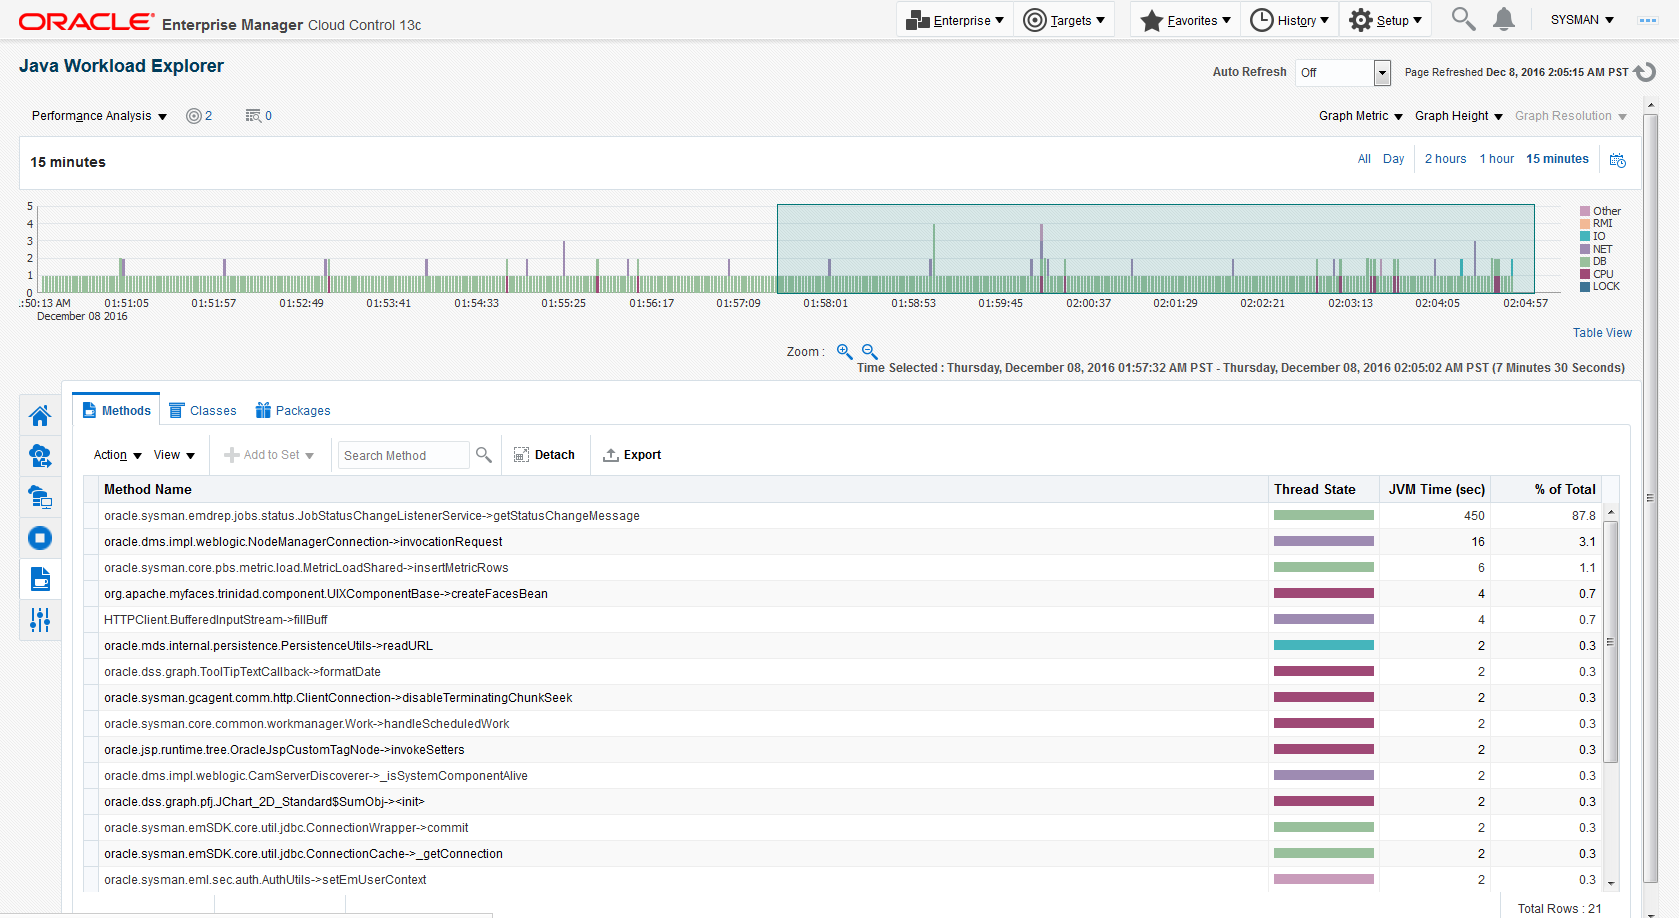The height and width of the screenshot is (918, 1680).
Task: Click the Search Method magnifier icon
Action: coord(484,455)
